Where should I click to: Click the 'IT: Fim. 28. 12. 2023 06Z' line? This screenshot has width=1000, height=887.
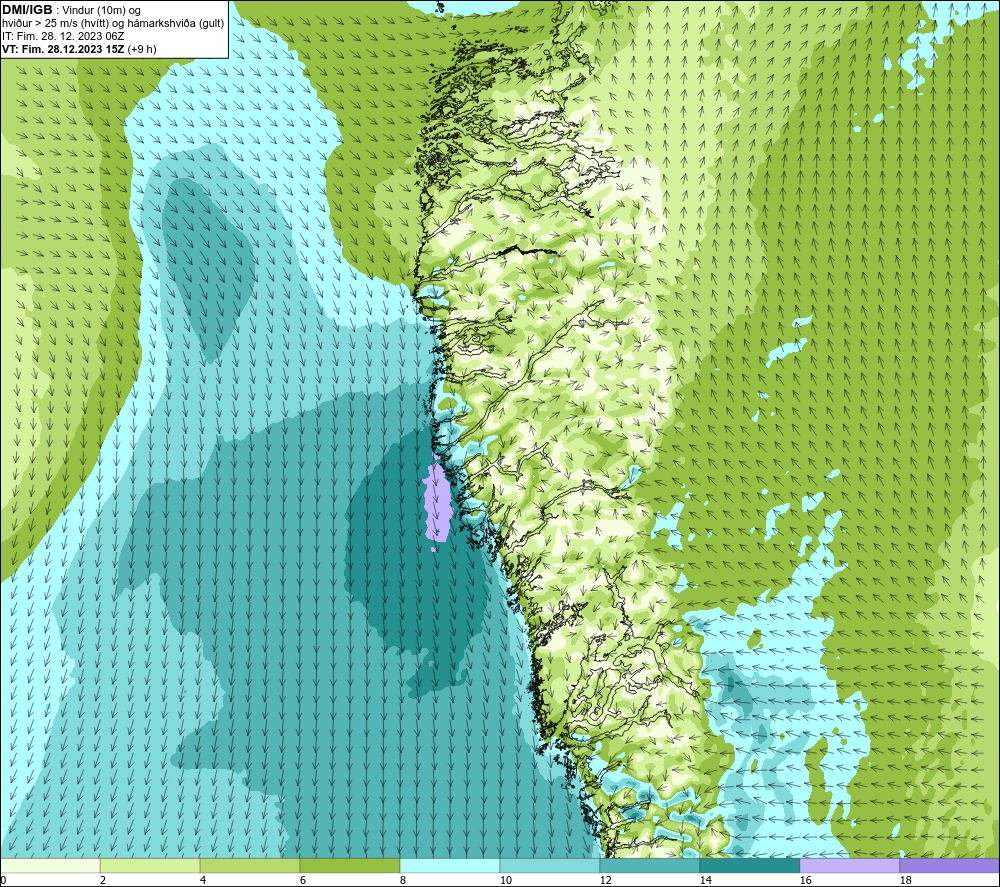pos(63,36)
